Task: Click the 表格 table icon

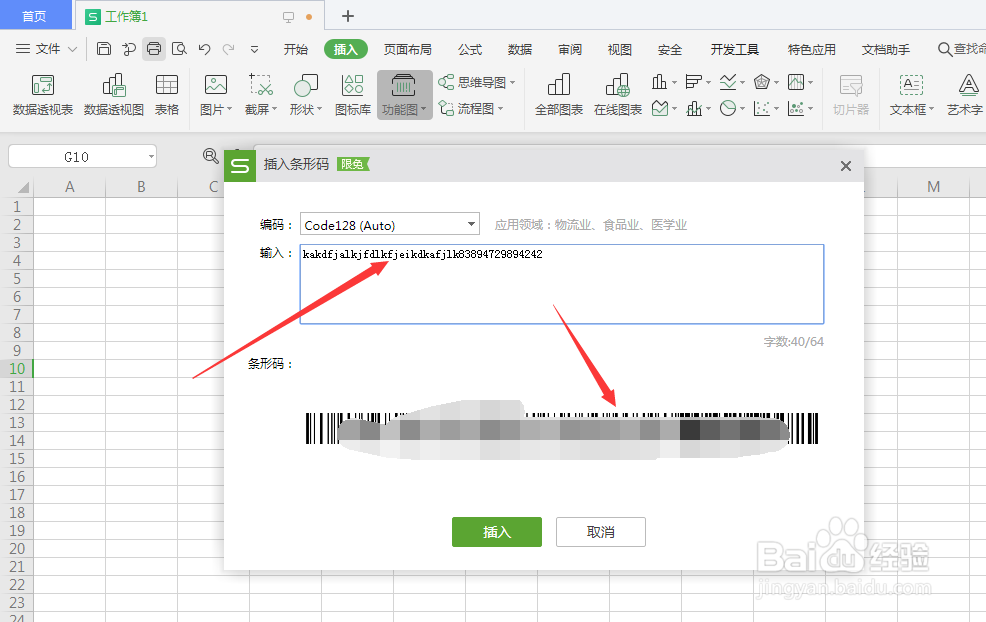Action: tap(167, 94)
